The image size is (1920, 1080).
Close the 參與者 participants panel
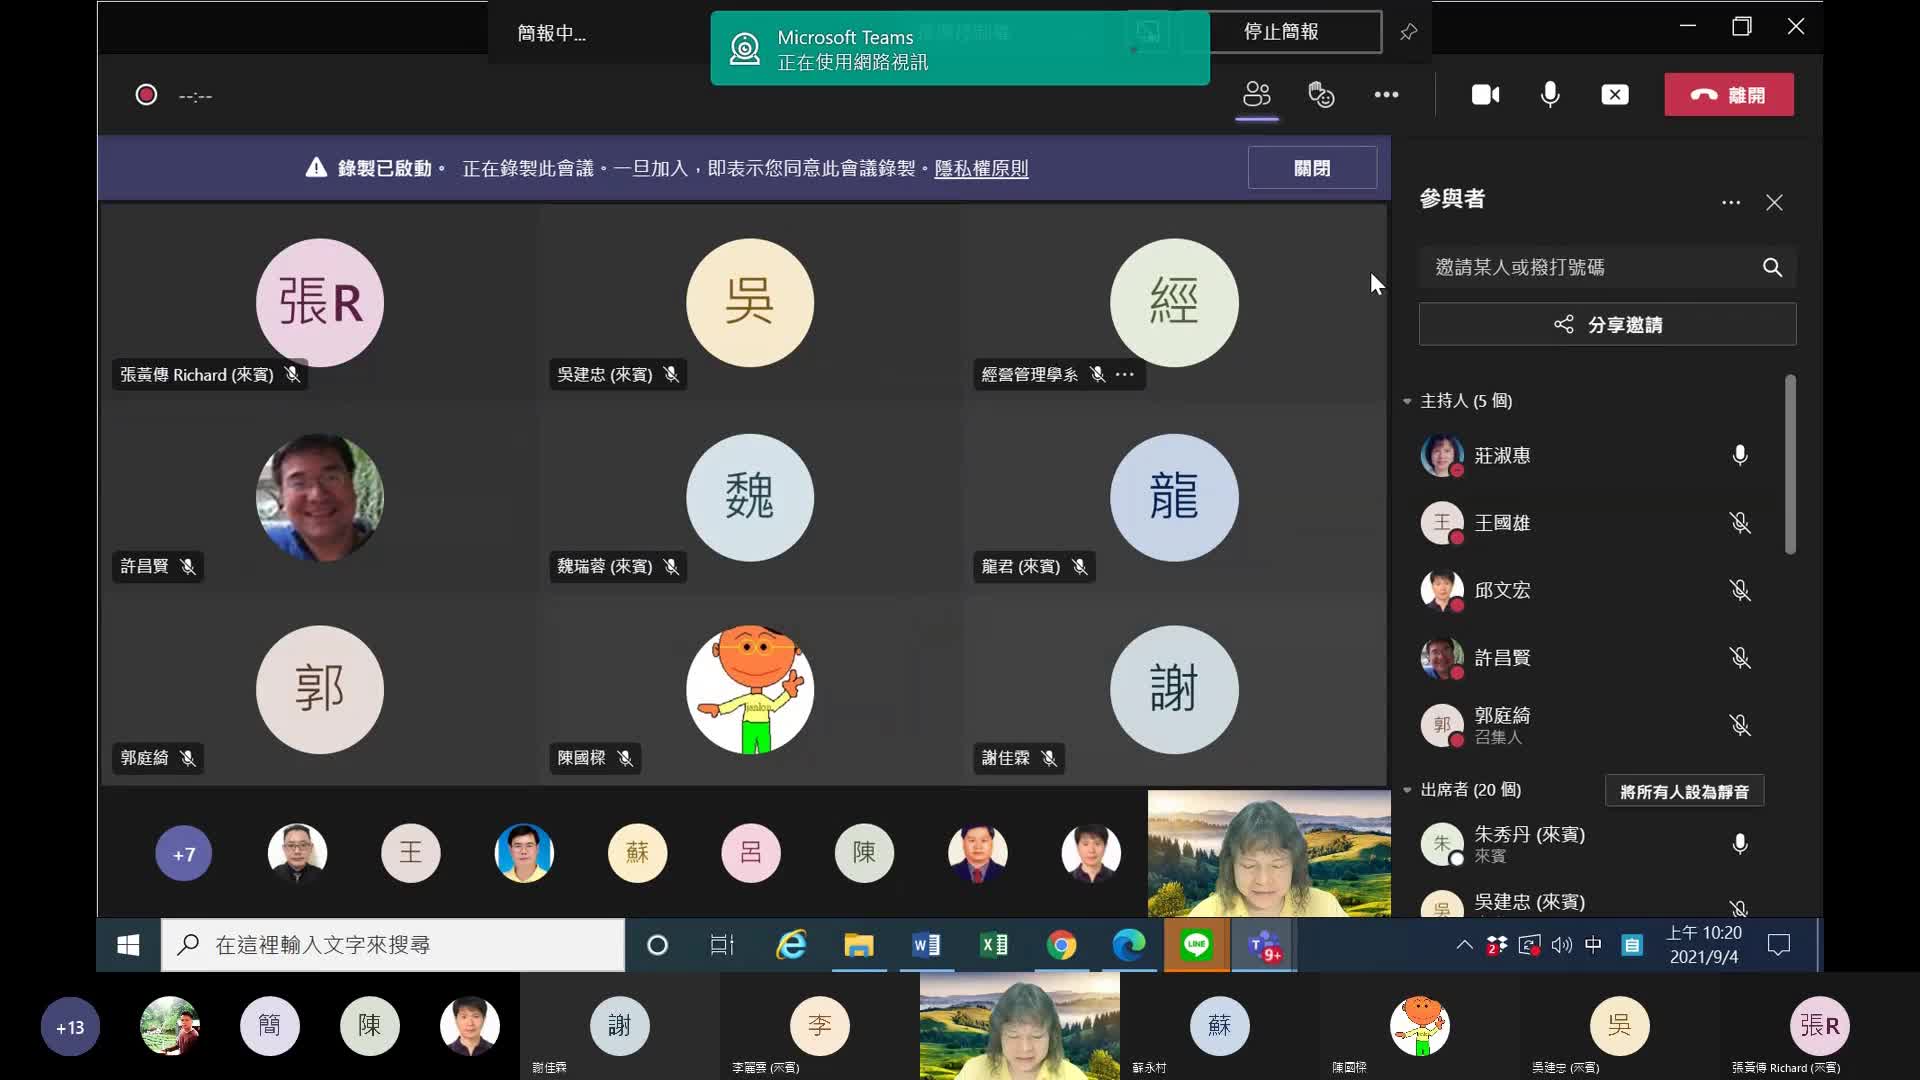(x=1774, y=202)
